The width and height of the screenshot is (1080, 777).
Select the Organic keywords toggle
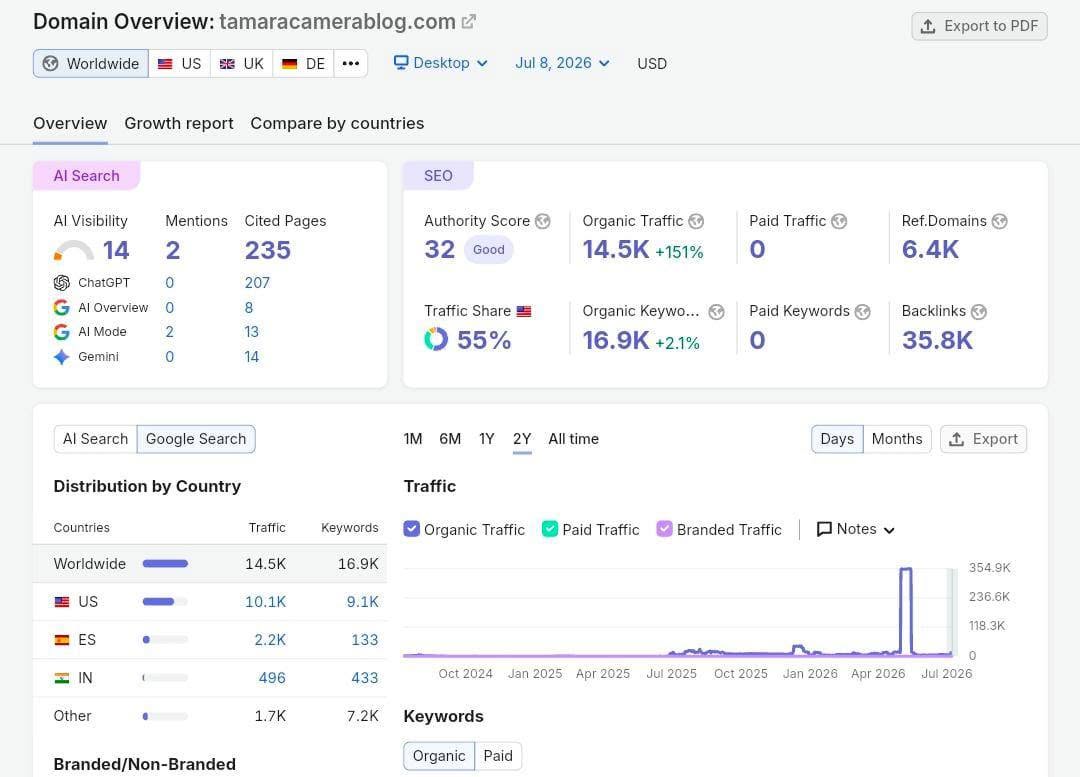439,756
